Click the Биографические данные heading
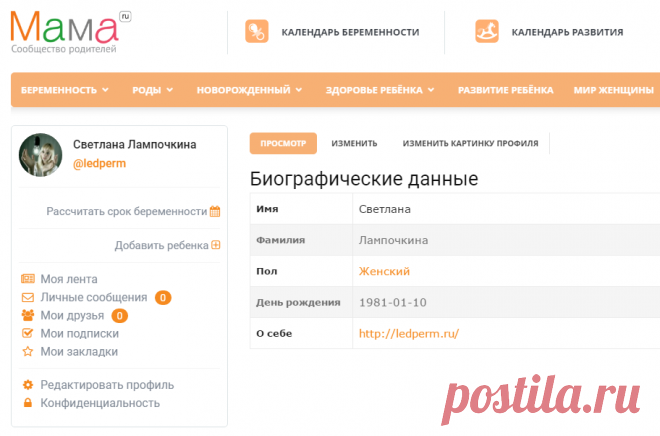 pyautogui.click(x=364, y=179)
